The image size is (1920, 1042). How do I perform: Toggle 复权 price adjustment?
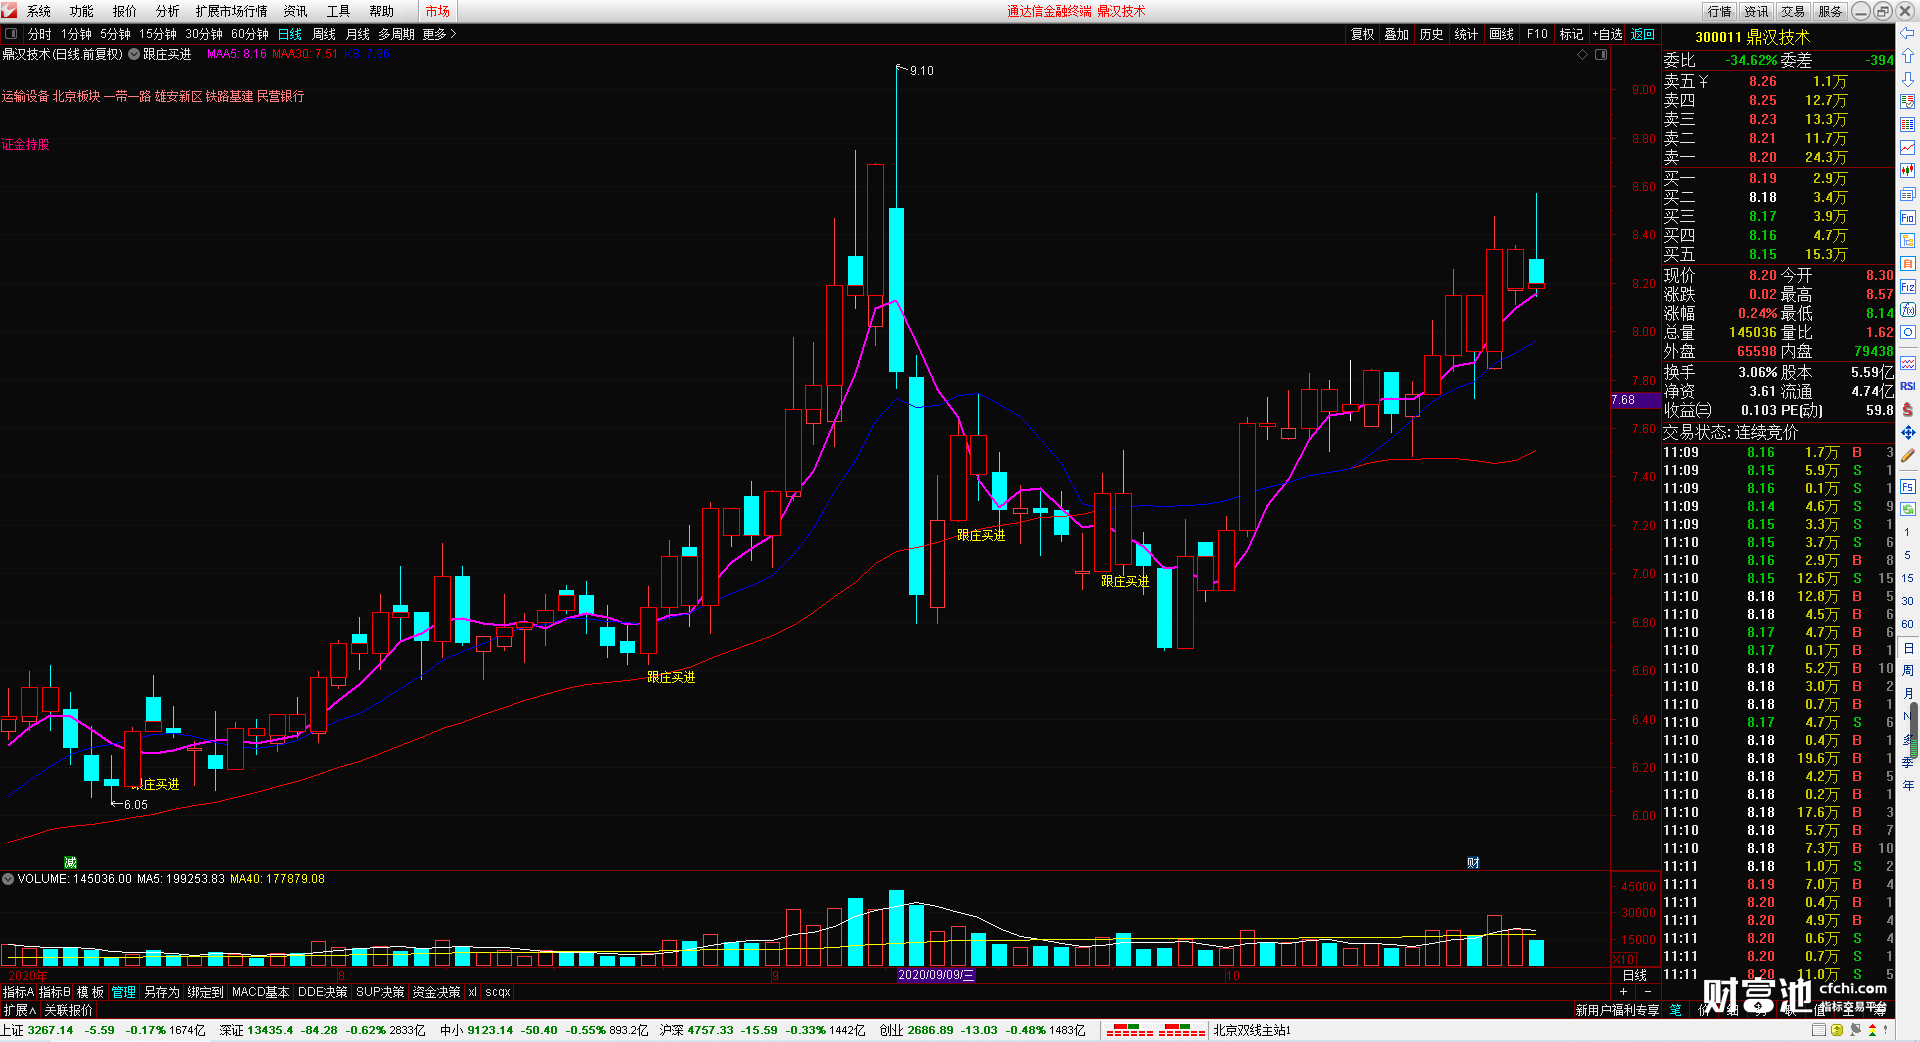(1362, 34)
